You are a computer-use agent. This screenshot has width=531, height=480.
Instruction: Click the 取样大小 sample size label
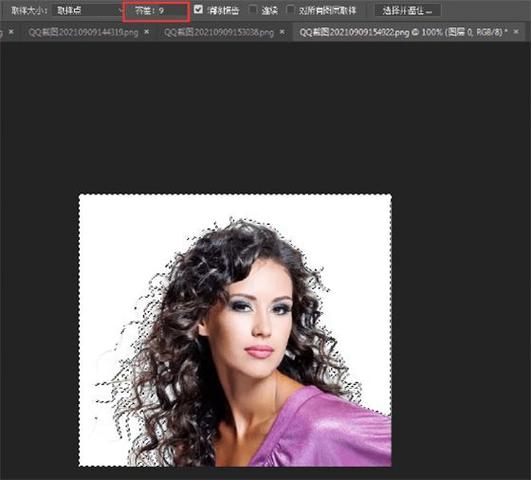pos(29,11)
